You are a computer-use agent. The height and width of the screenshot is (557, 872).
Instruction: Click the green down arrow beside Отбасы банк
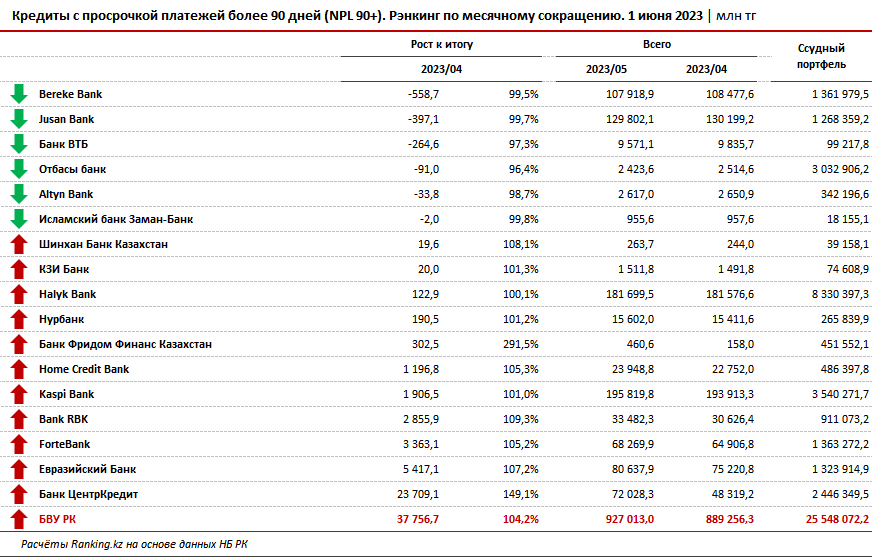pos(19,169)
